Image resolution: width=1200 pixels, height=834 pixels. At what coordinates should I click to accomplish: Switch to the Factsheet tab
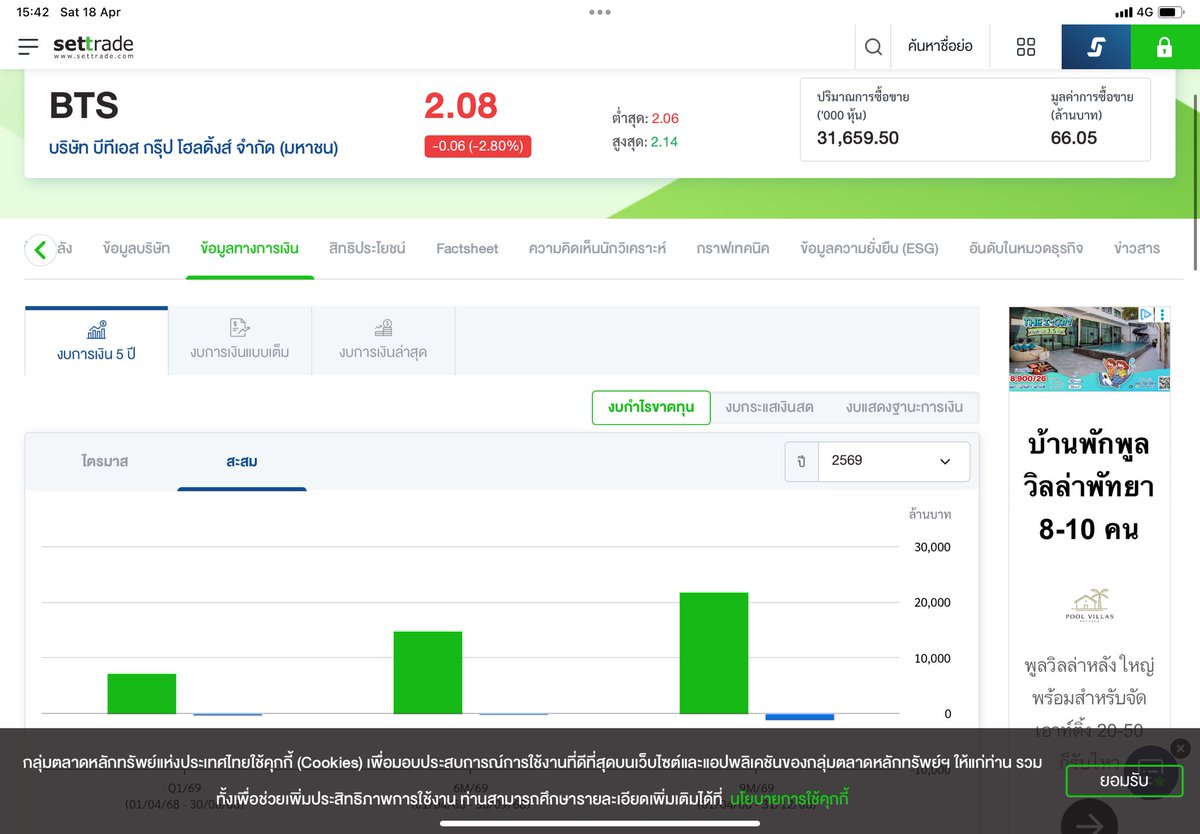pos(467,248)
